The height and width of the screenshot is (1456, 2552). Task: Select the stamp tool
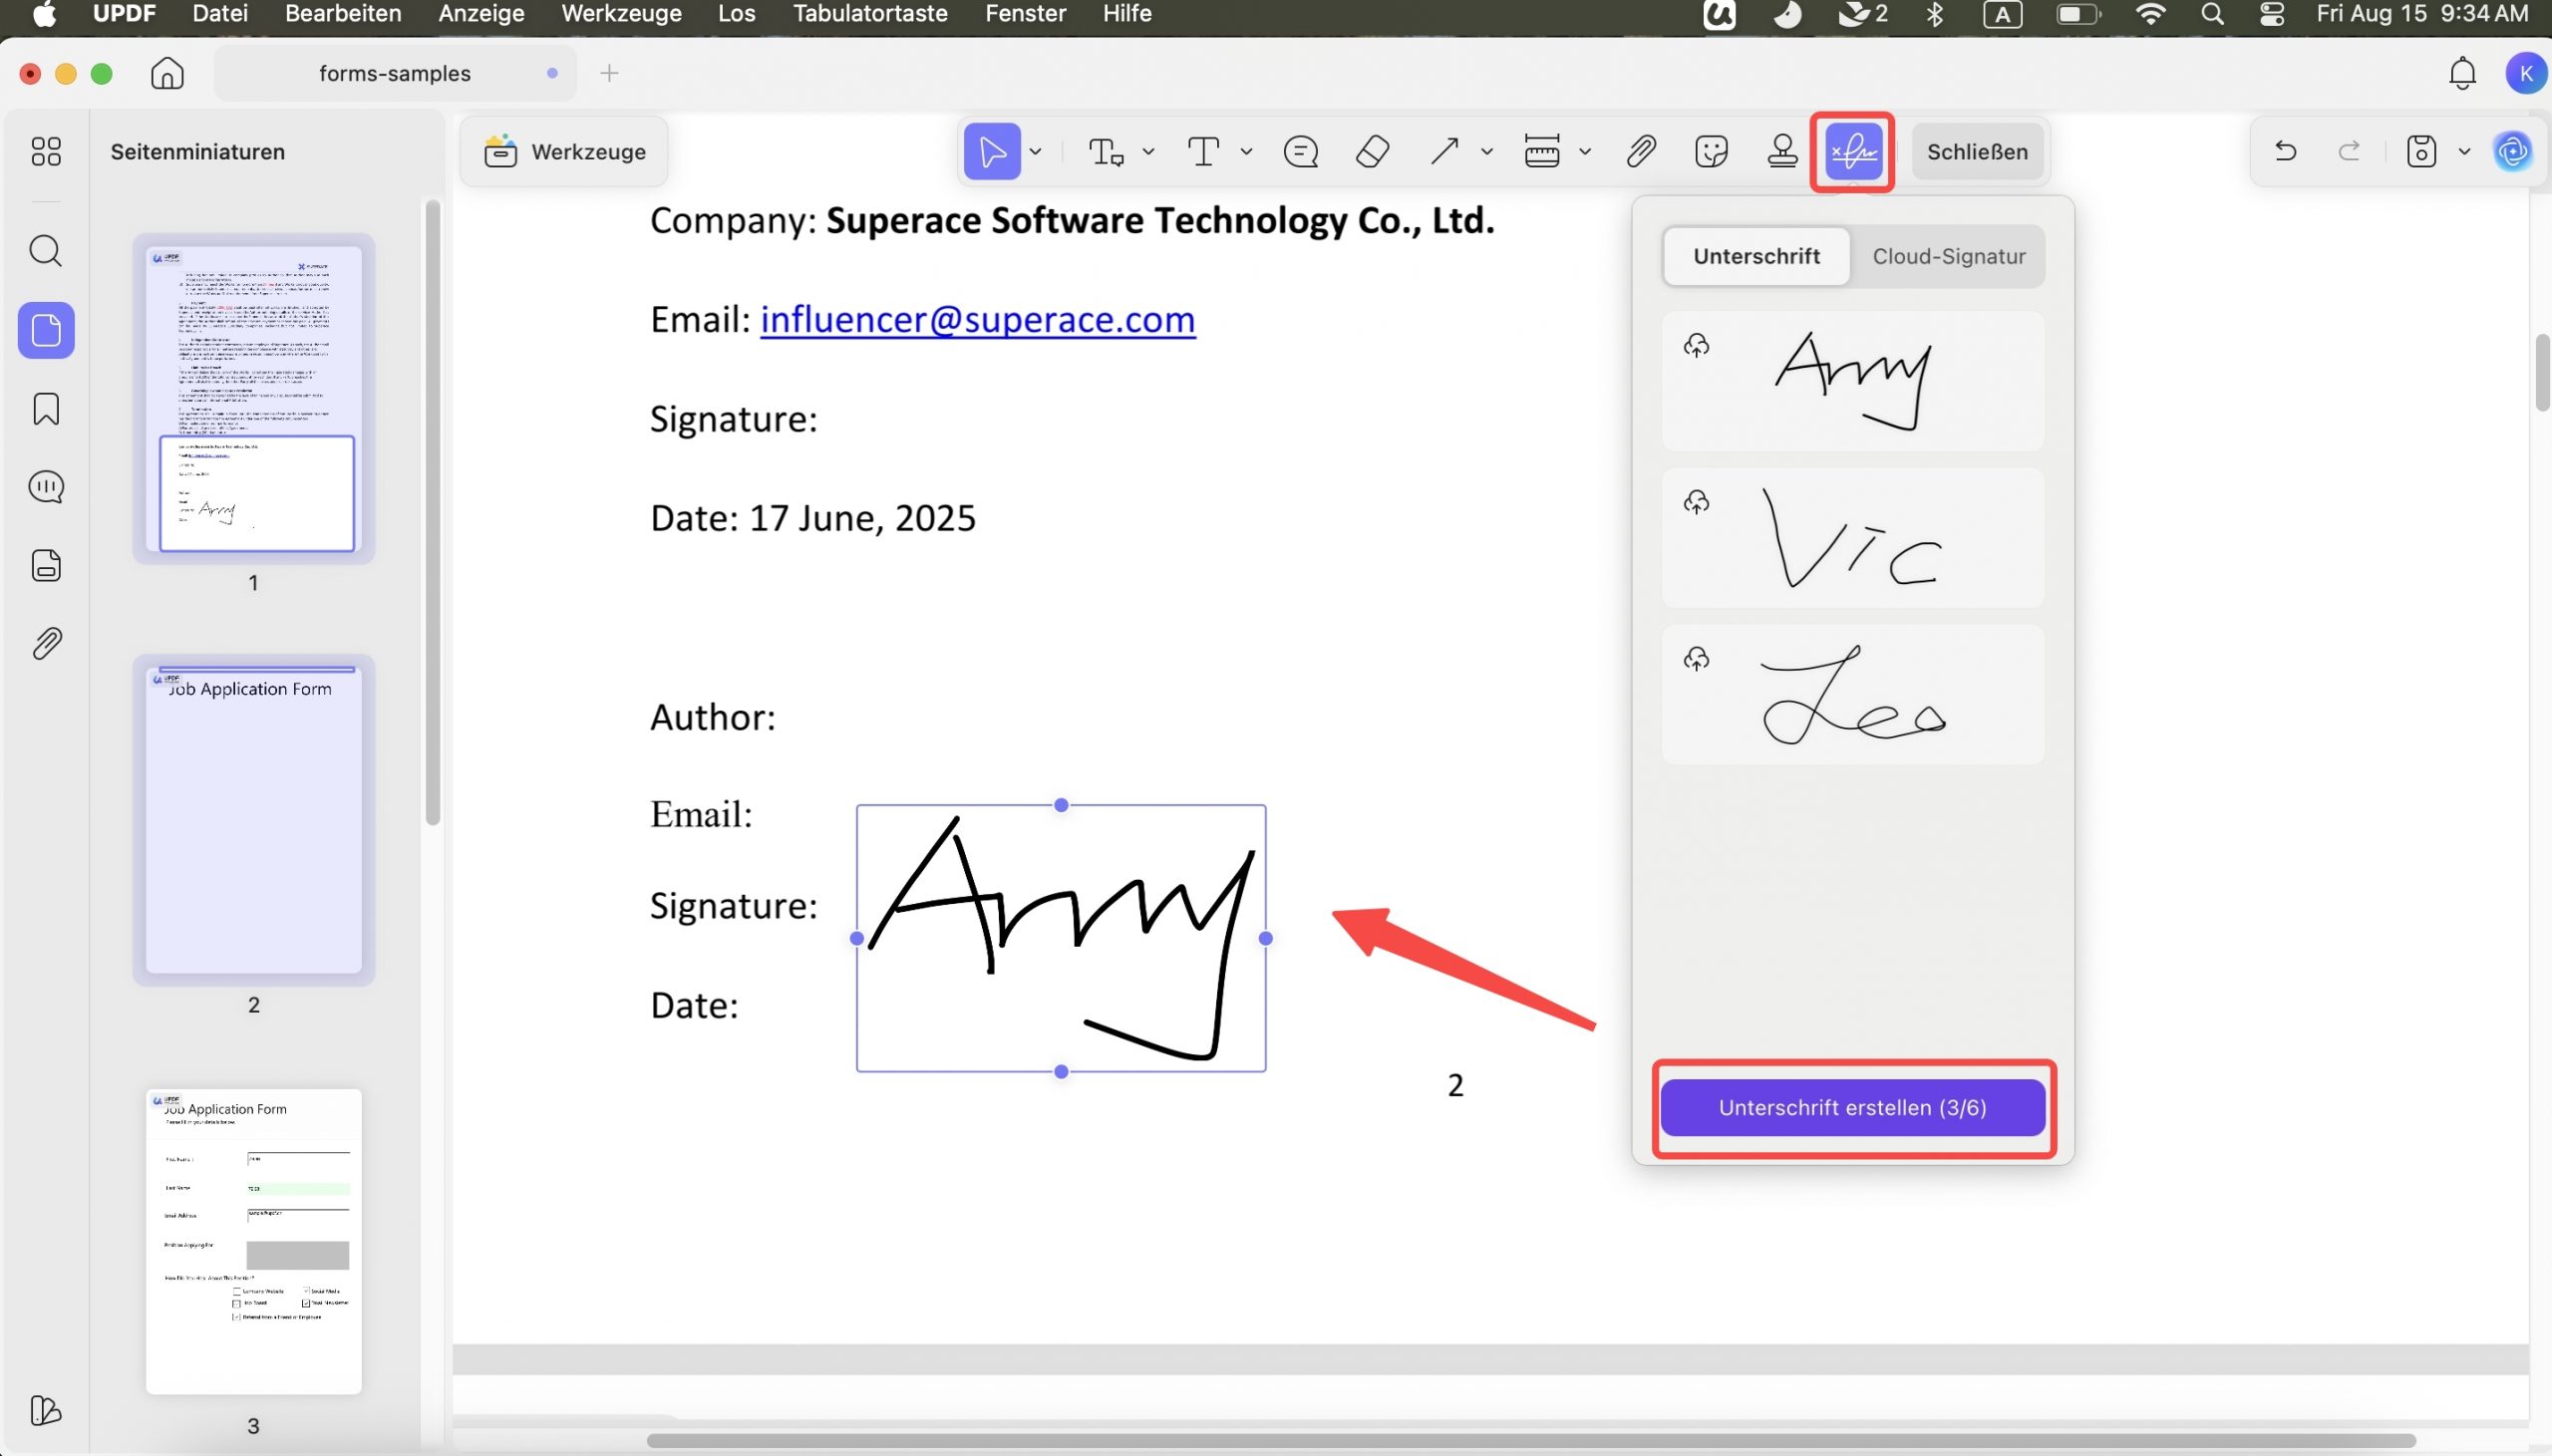point(1782,152)
